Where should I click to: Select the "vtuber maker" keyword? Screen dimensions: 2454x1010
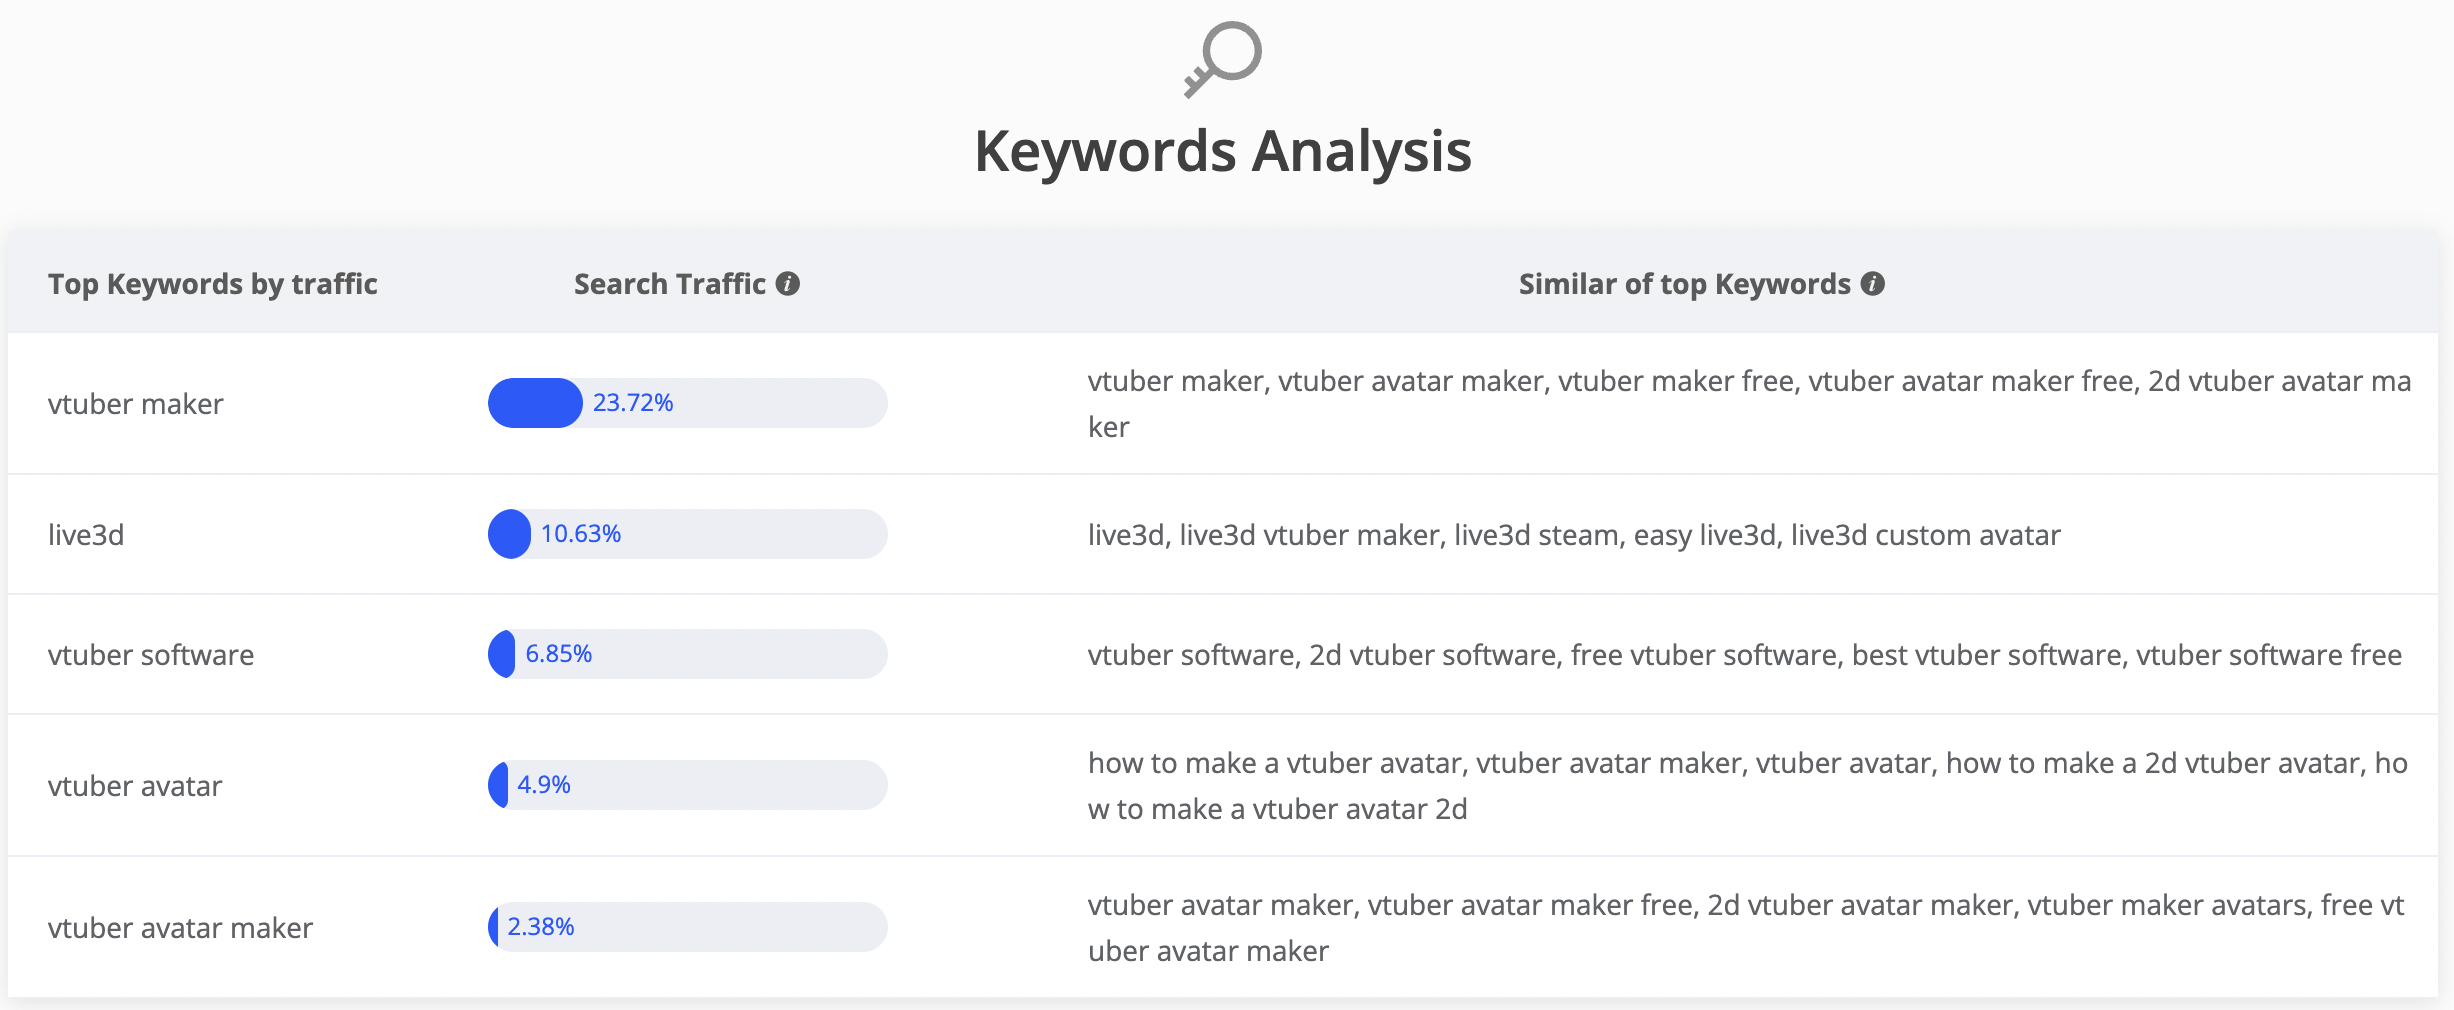[x=136, y=404]
